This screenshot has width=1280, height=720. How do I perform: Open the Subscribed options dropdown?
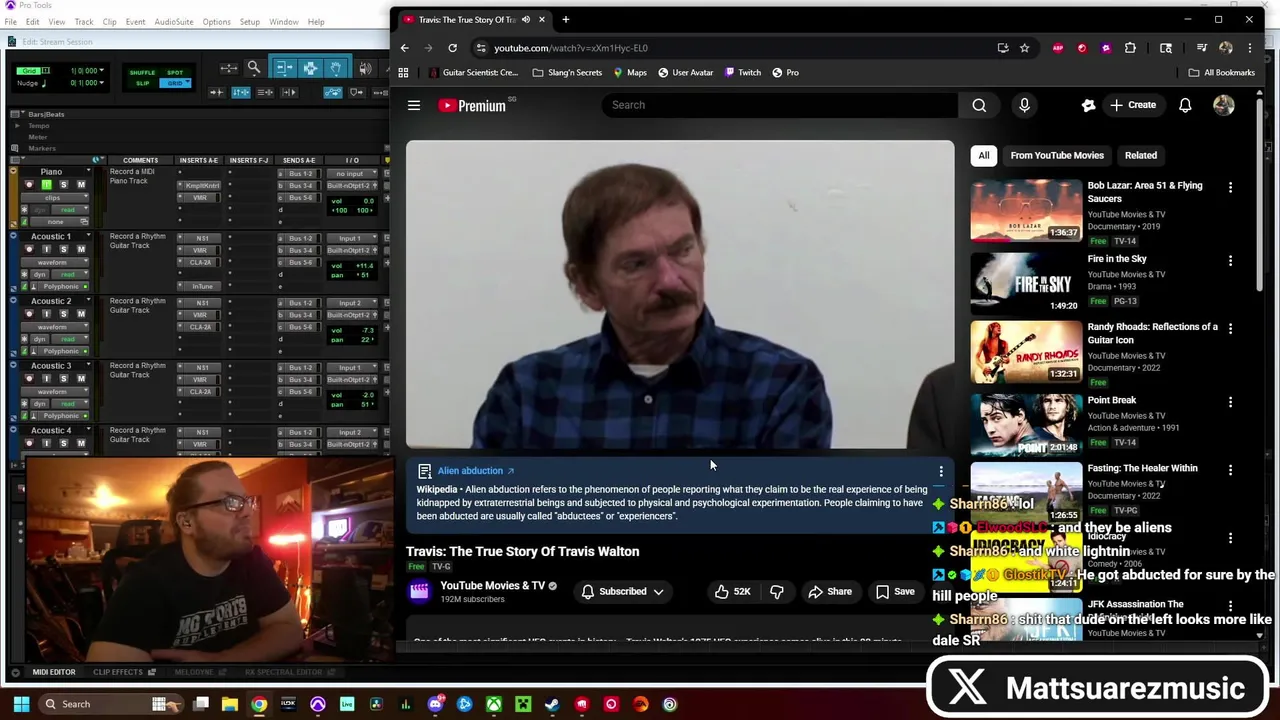coord(624,592)
